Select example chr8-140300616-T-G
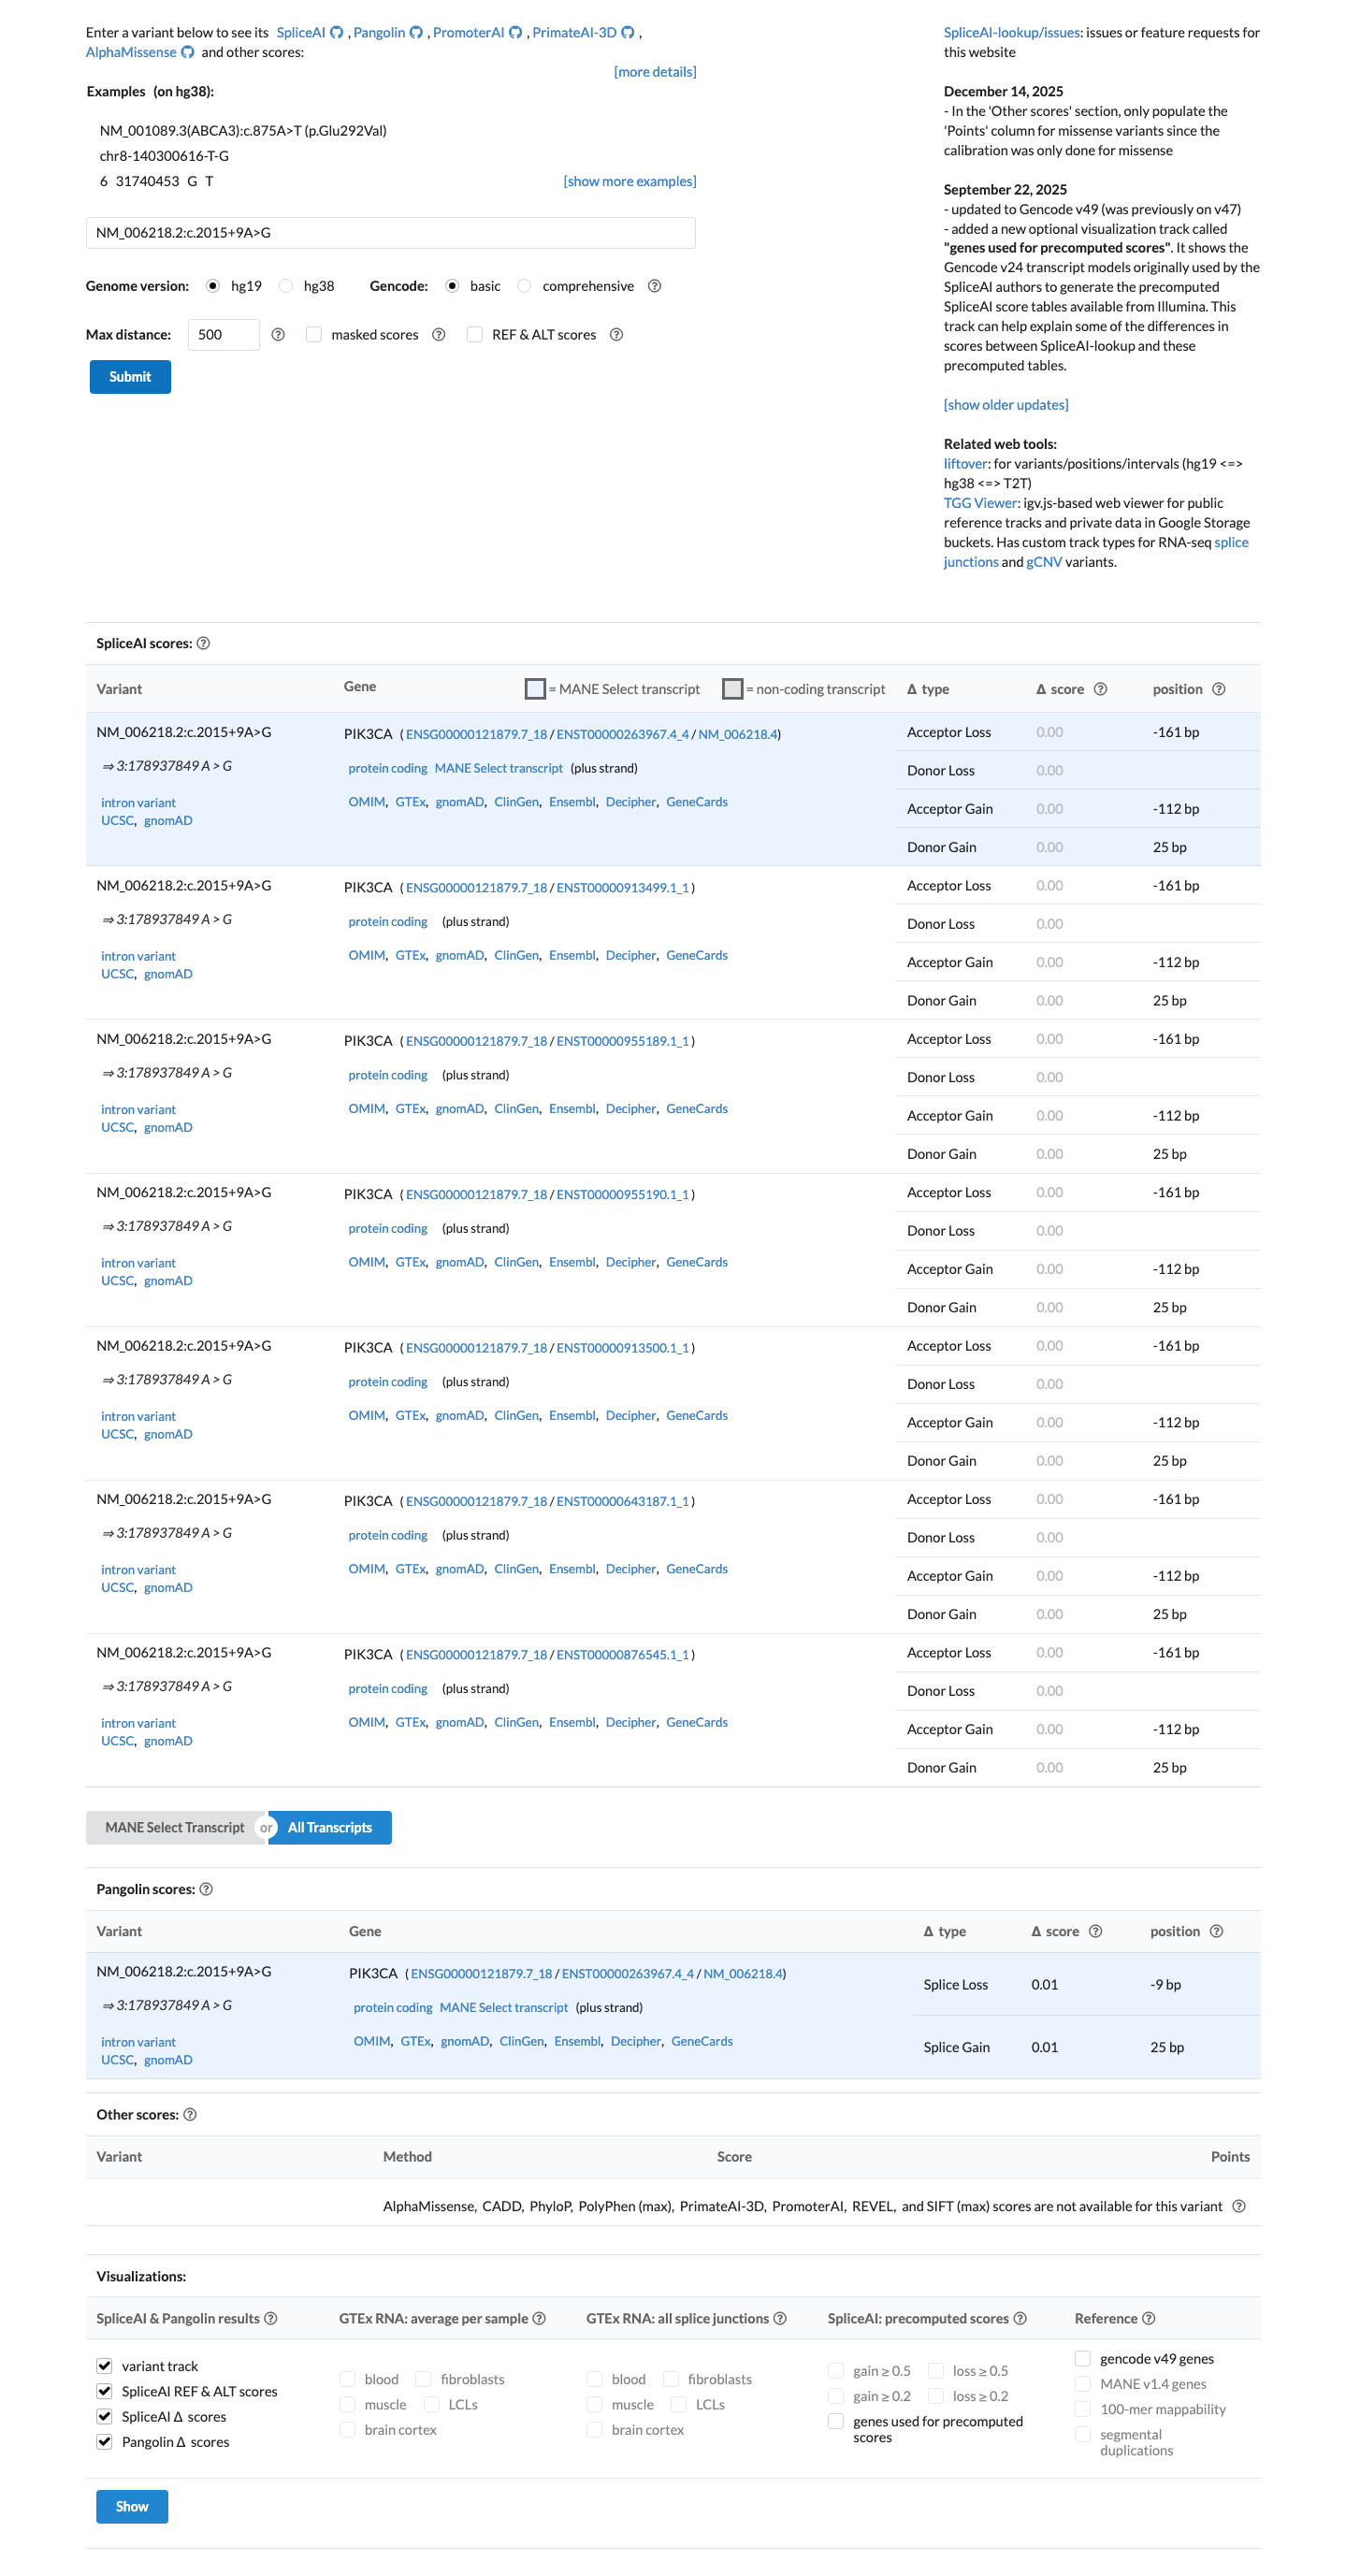 click(164, 156)
